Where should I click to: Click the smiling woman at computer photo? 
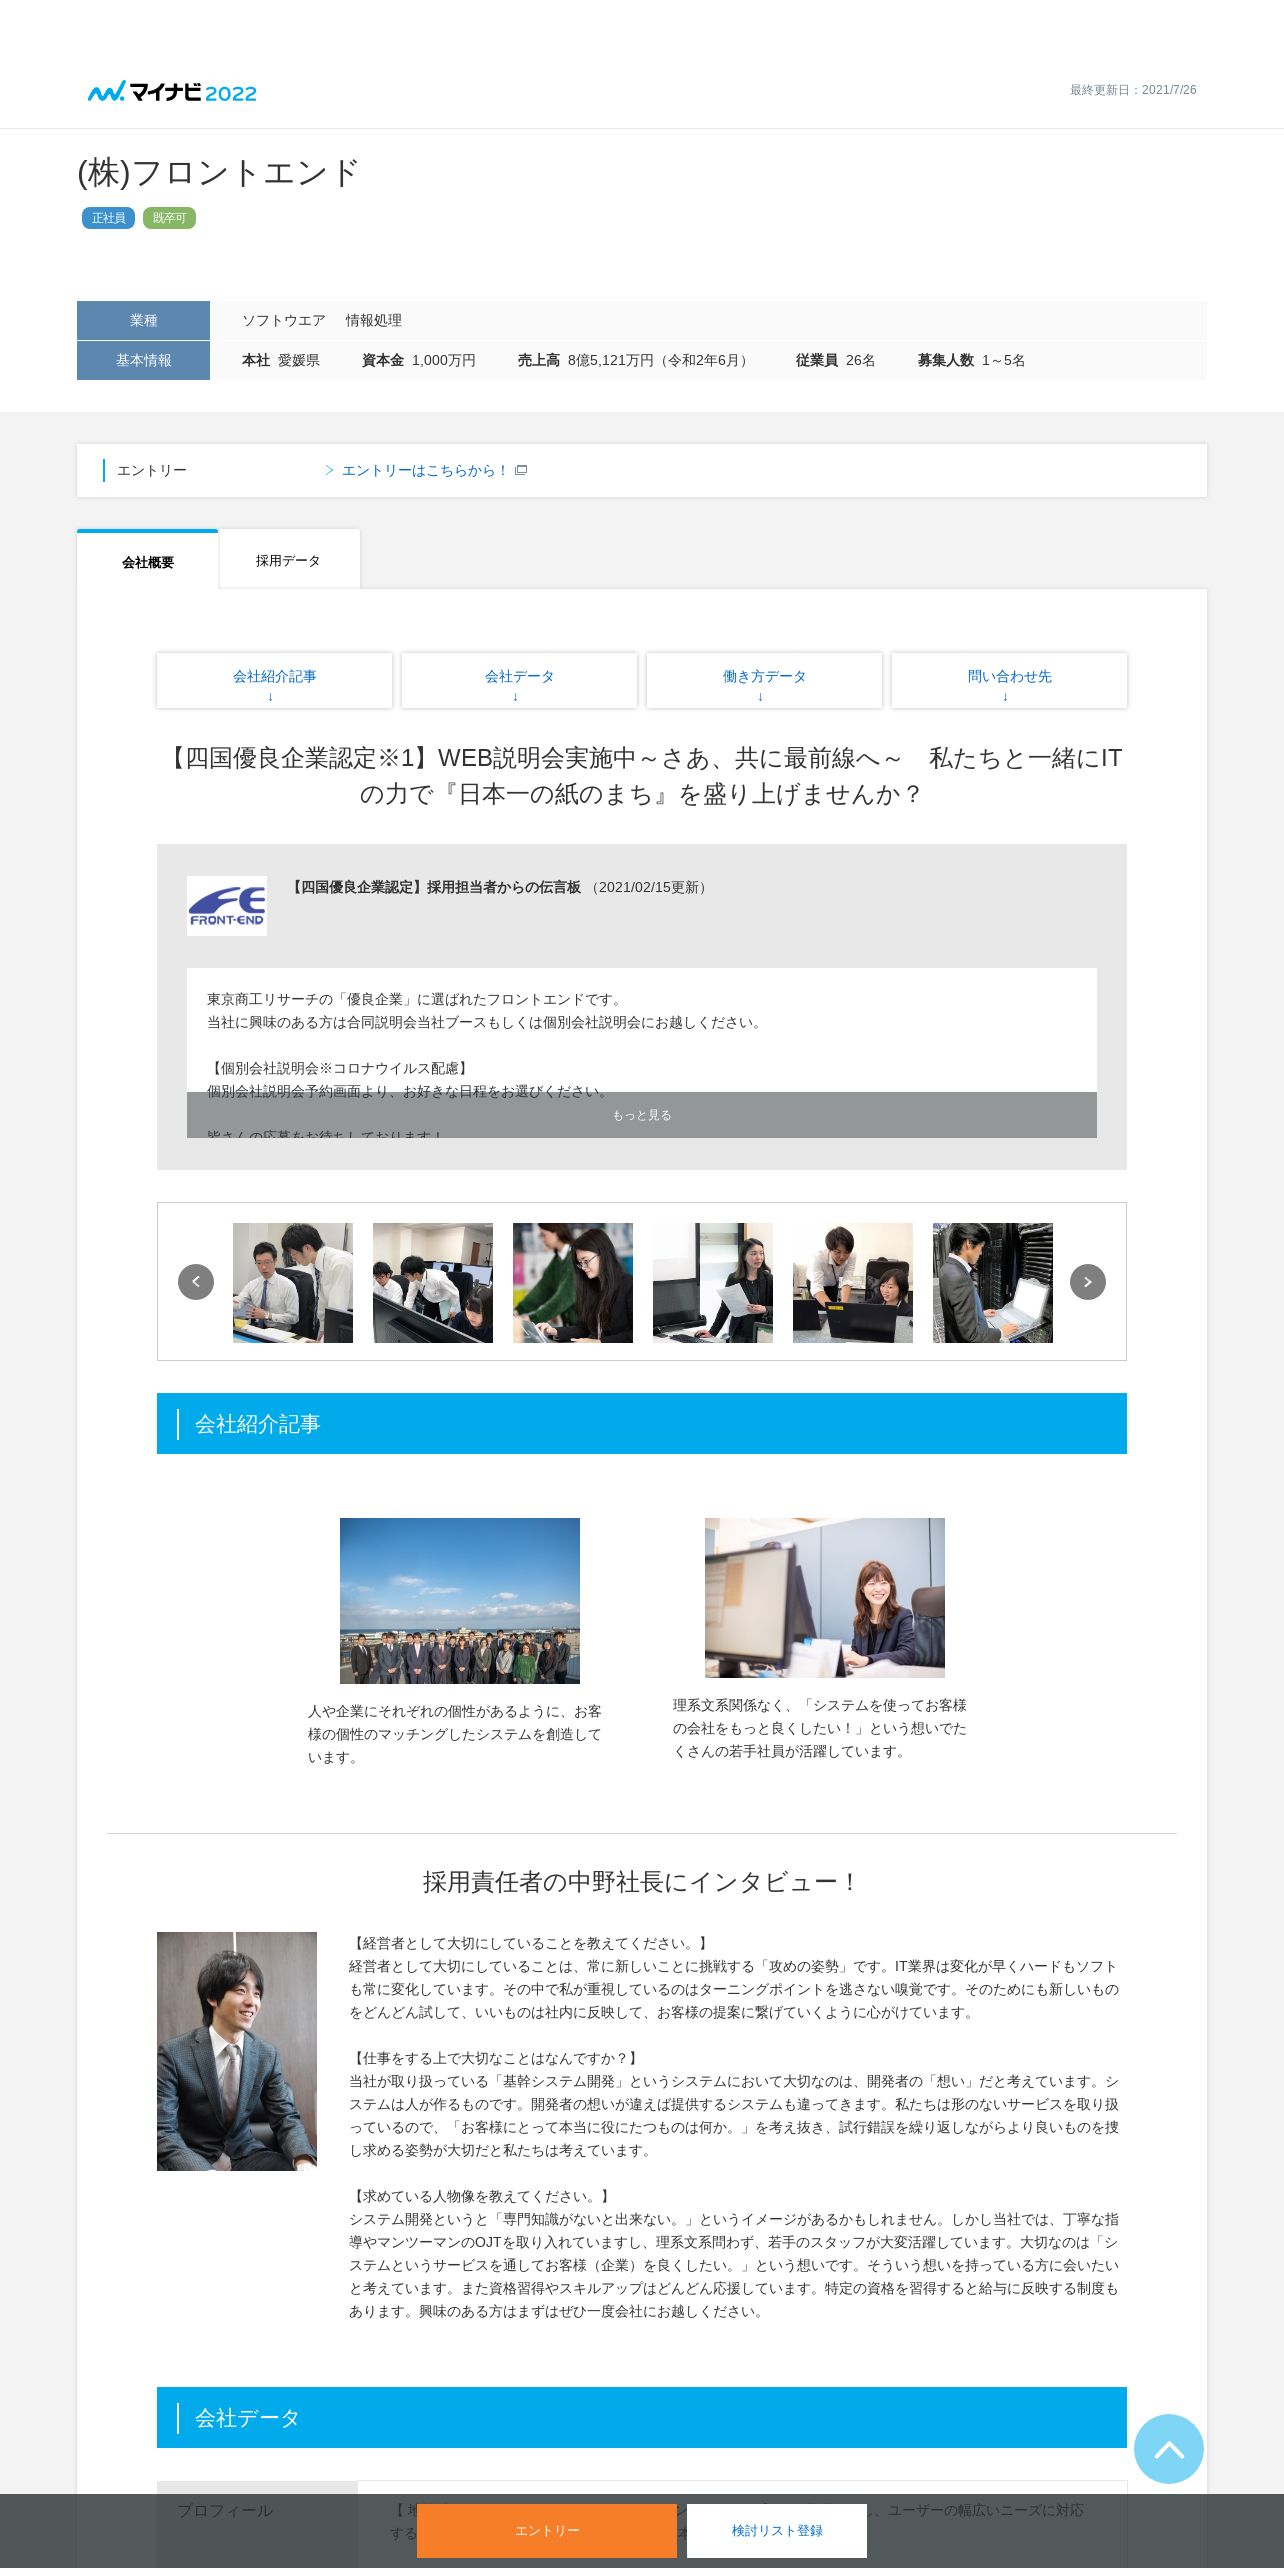[825, 1597]
